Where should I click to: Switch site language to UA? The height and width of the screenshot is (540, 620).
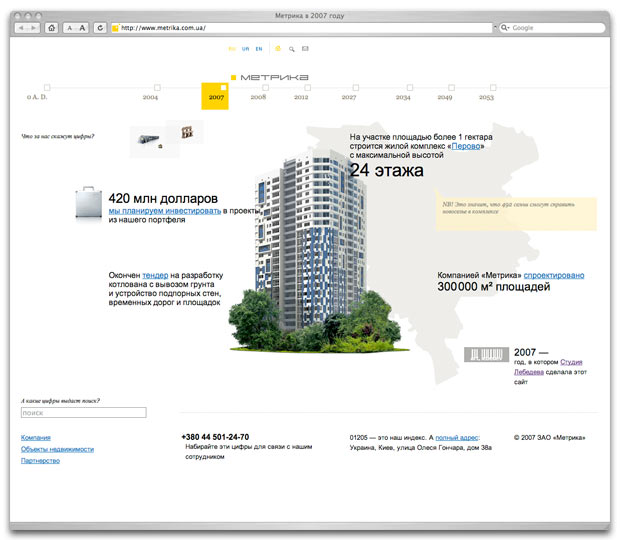(245, 48)
